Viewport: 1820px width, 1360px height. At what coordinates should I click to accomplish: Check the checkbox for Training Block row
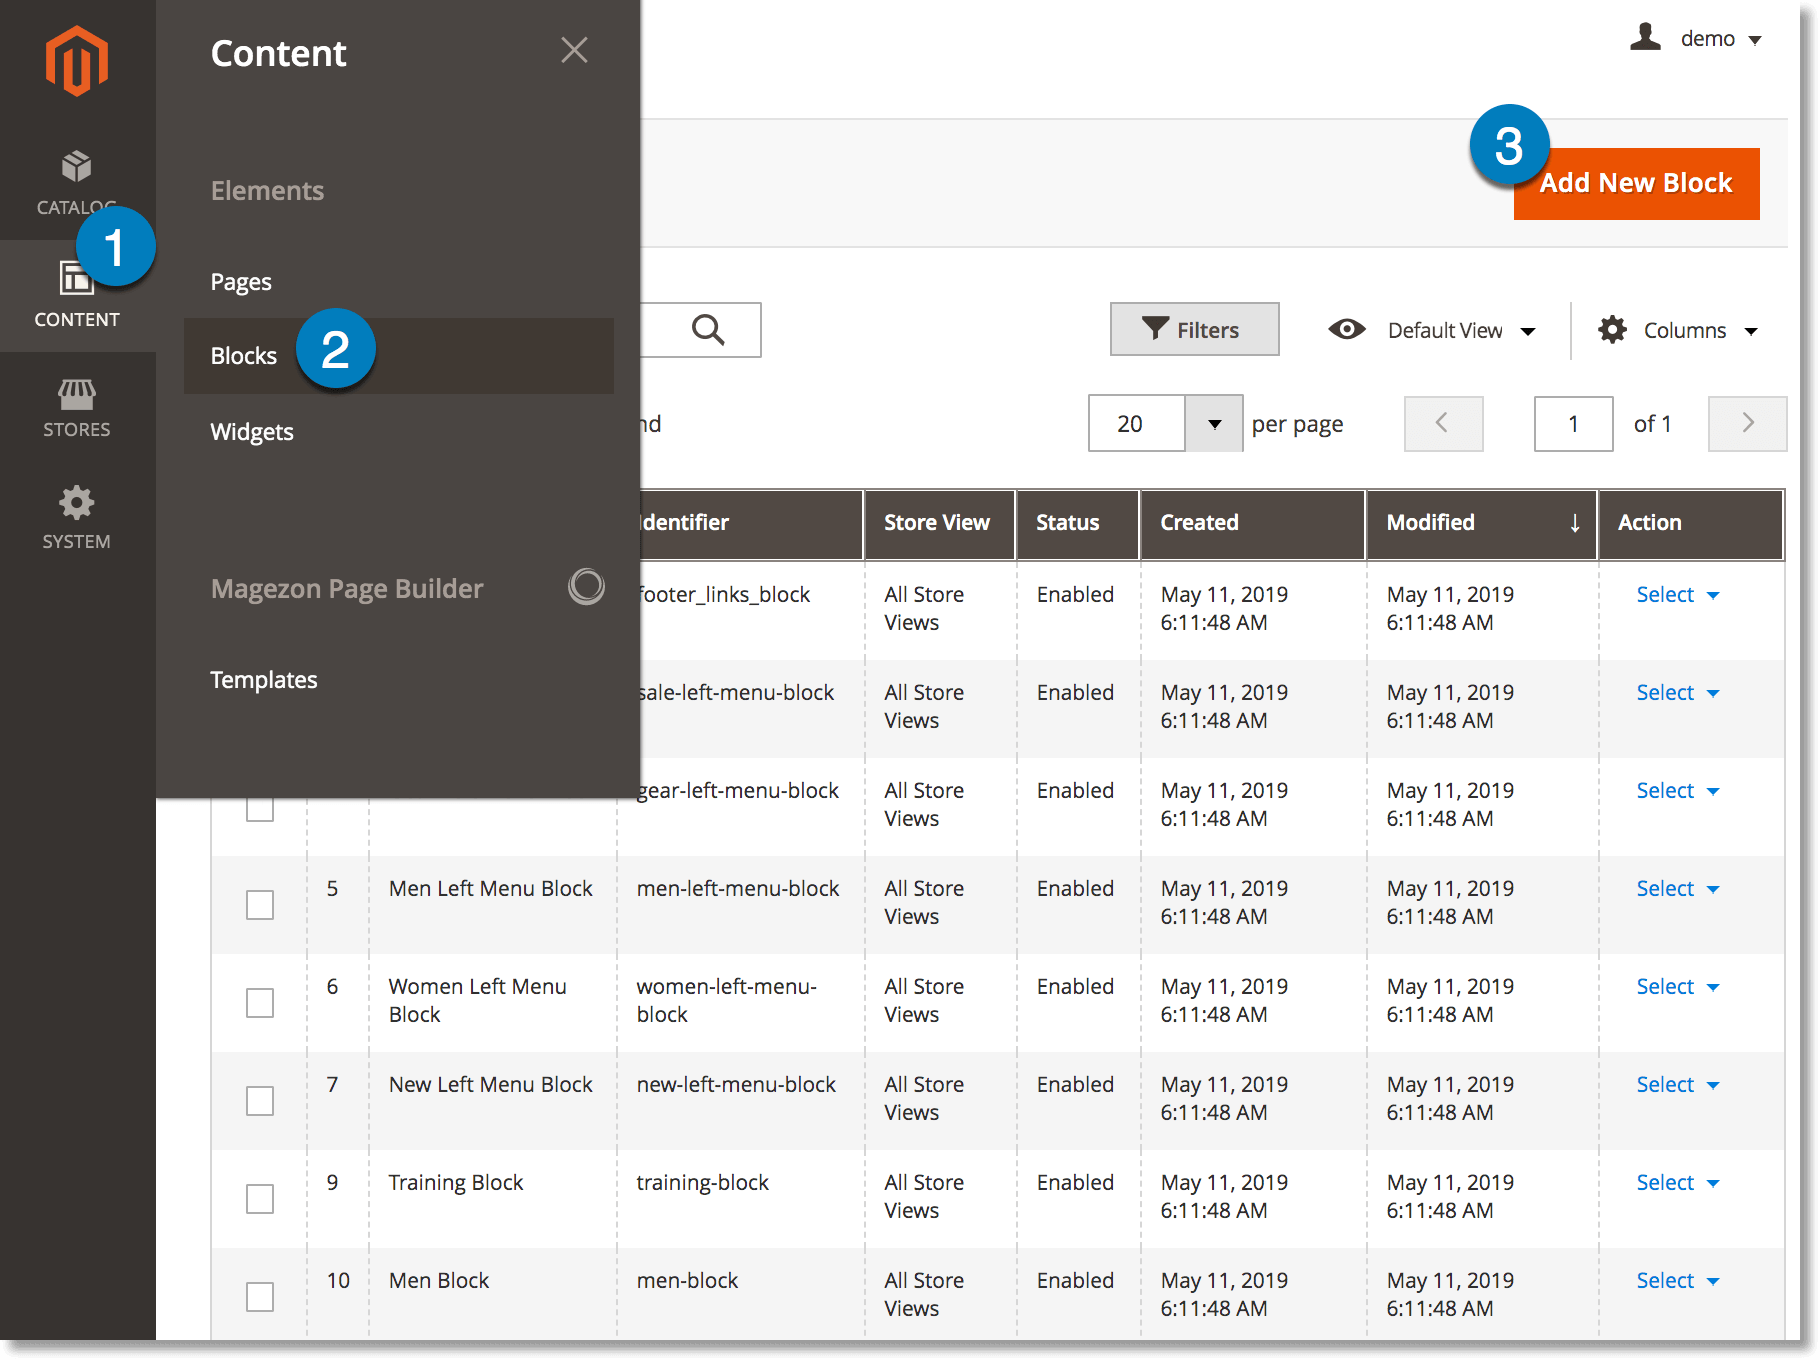(259, 1198)
